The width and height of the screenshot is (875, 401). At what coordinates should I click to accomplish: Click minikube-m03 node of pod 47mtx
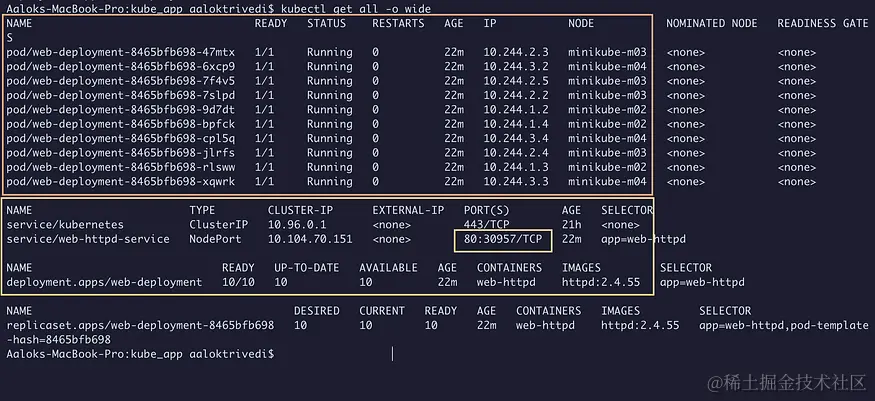(607, 52)
